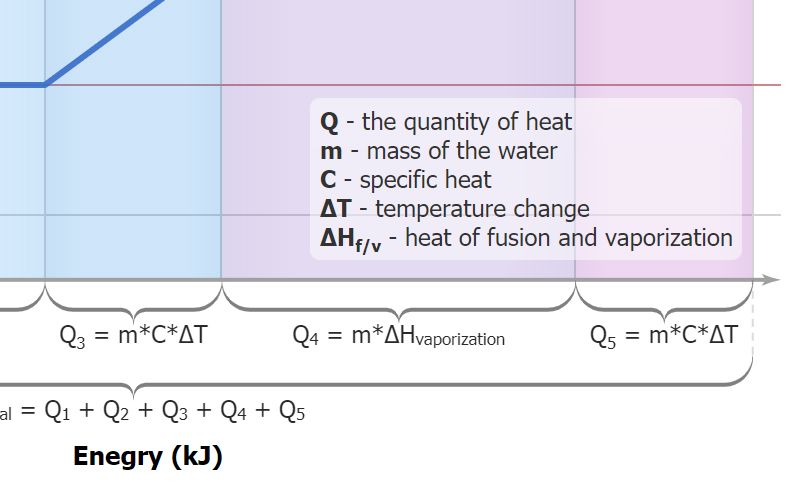Viewport: 800px width, 494px height.
Task: Click the arrowhead at the x-axis end
Action: click(770, 279)
